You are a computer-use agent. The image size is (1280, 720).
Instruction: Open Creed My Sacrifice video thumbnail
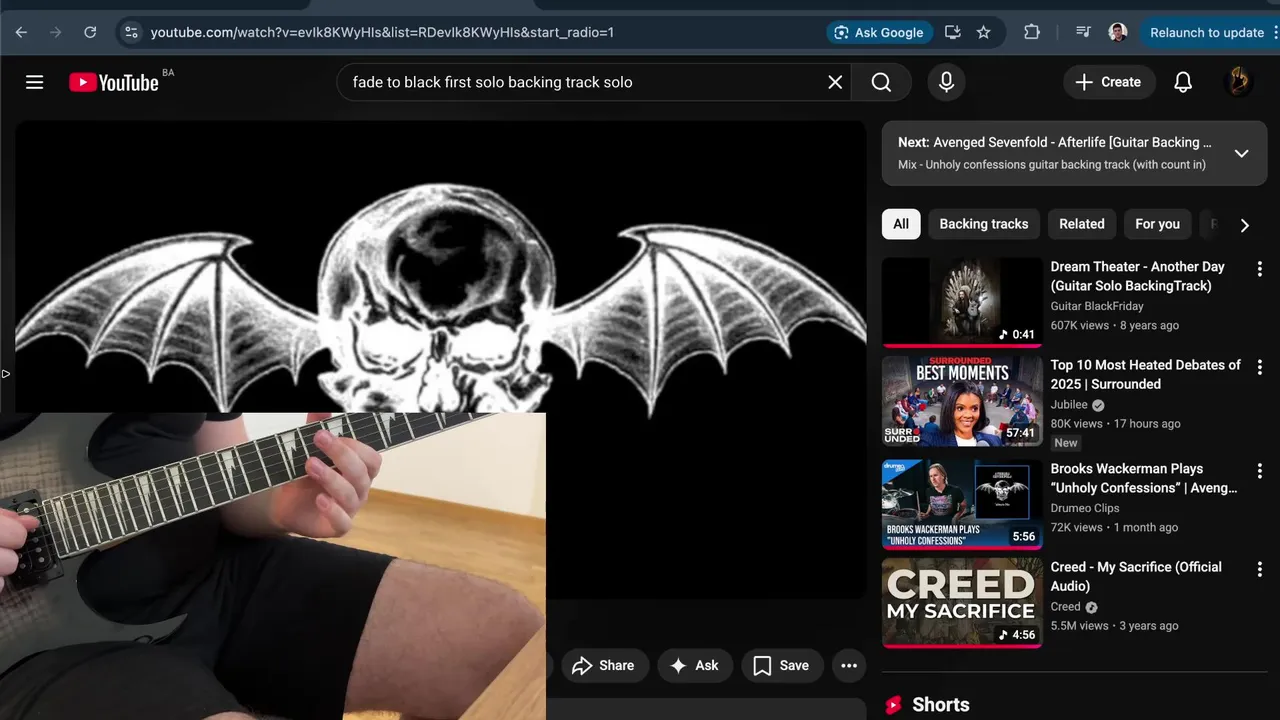pos(962,603)
